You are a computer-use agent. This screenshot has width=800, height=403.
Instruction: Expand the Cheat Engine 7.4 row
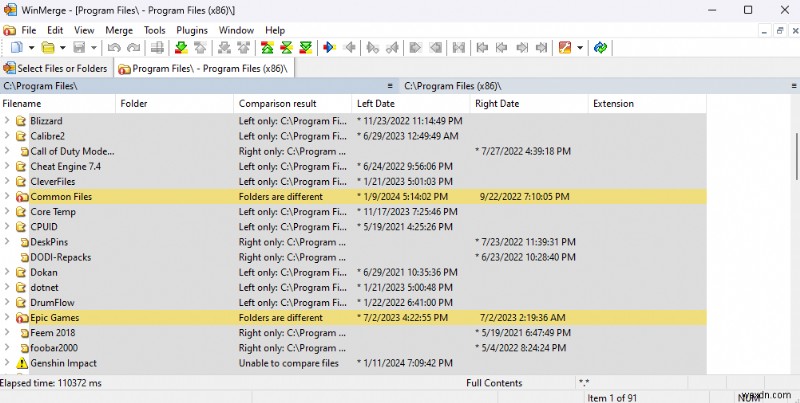click(x=7, y=166)
